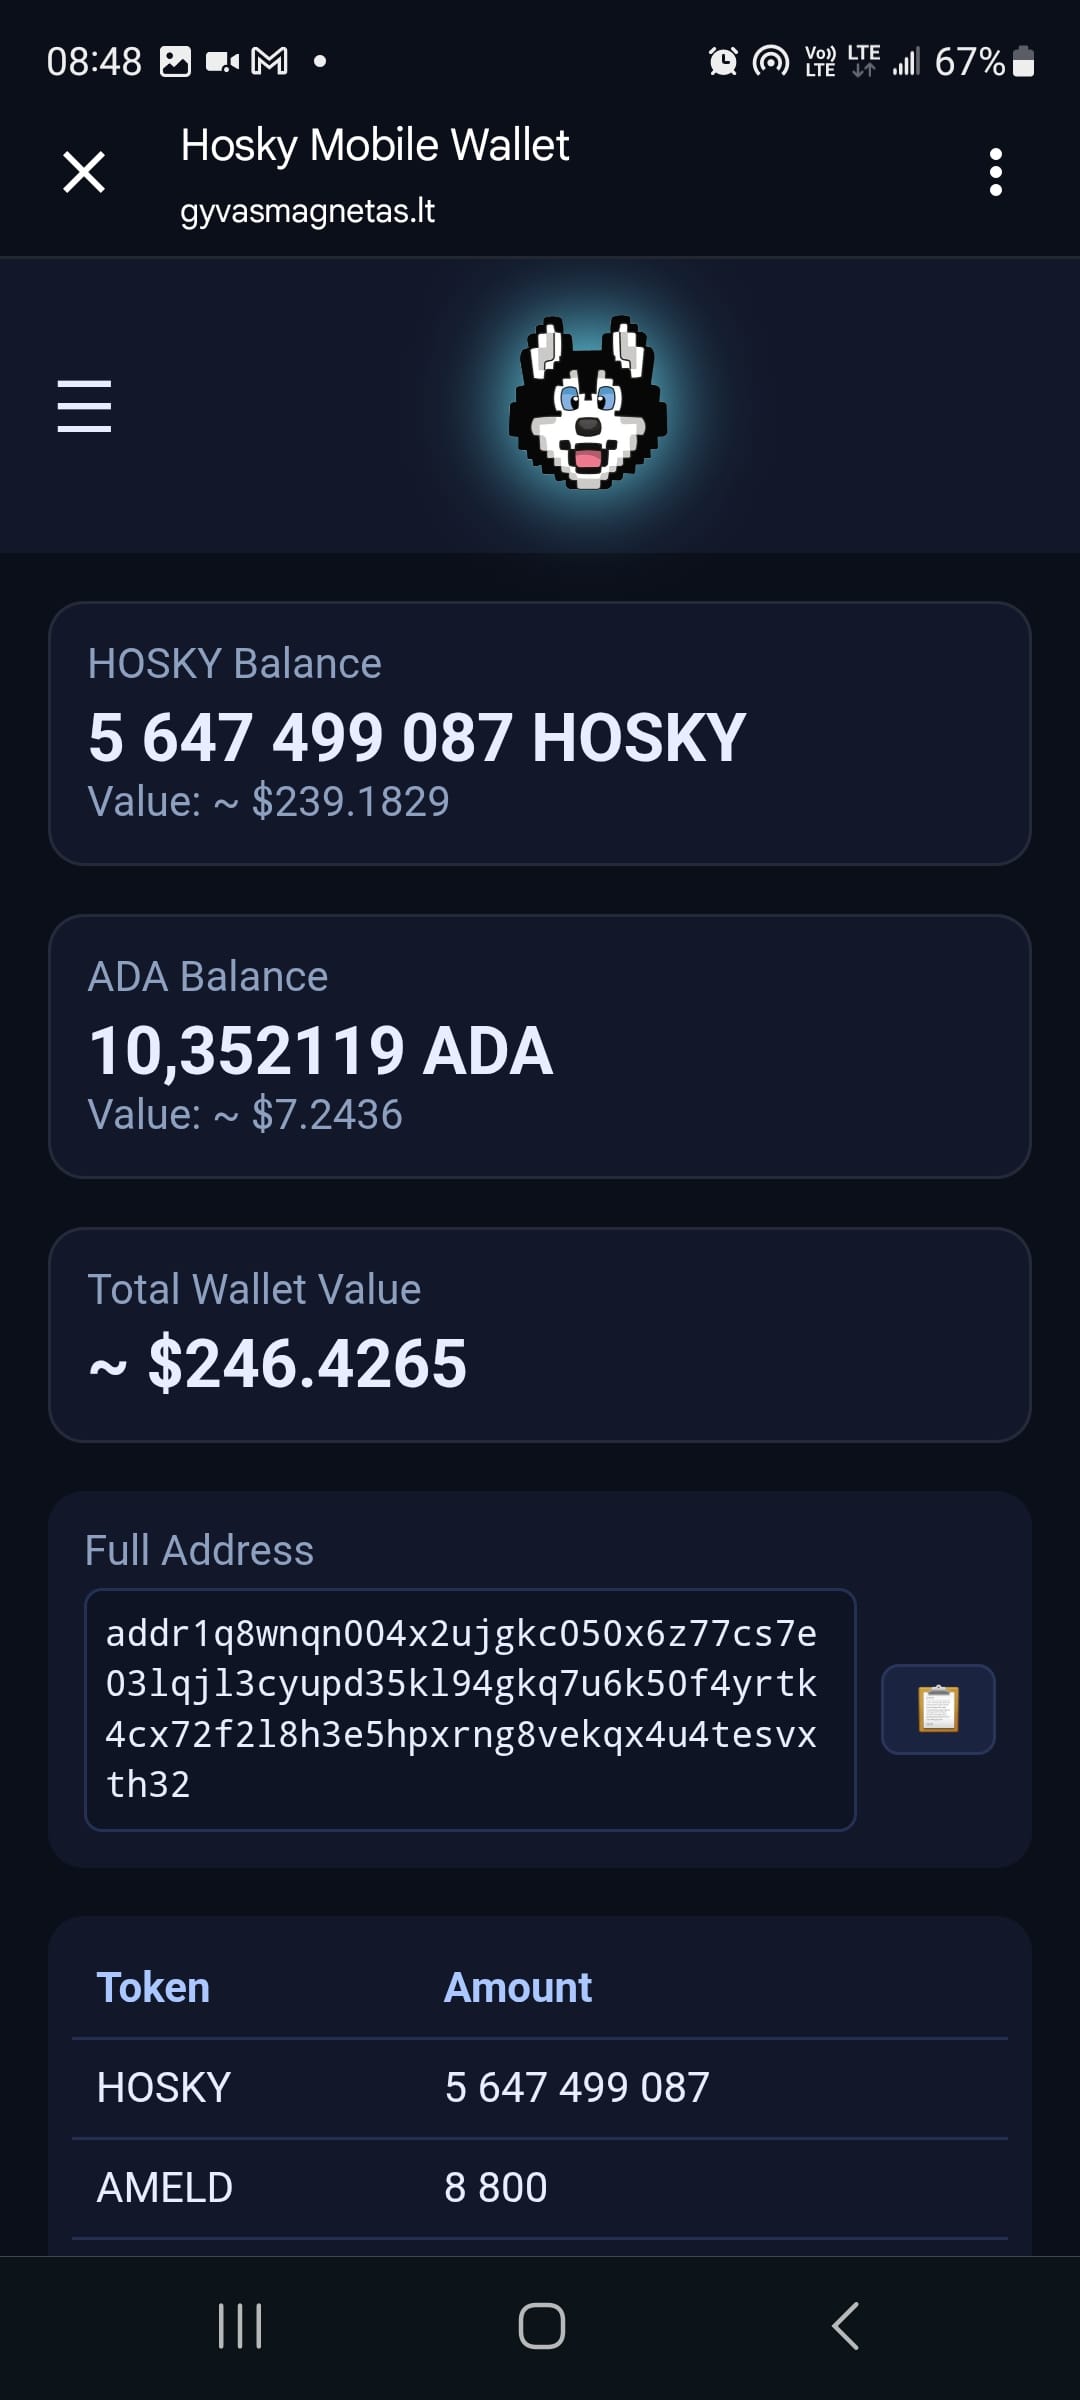Click the Token column header

pos(153,1988)
